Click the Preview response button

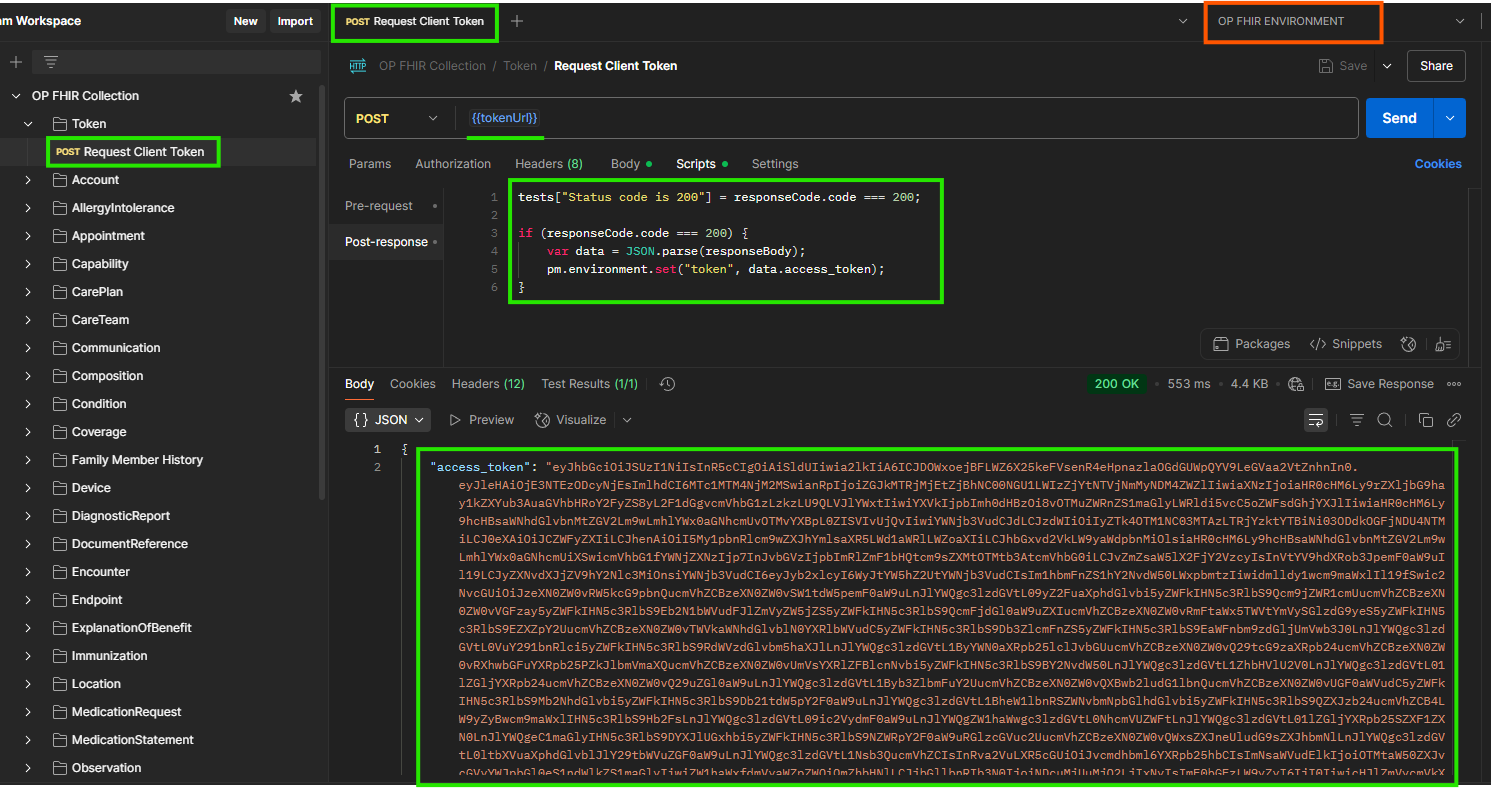481,420
